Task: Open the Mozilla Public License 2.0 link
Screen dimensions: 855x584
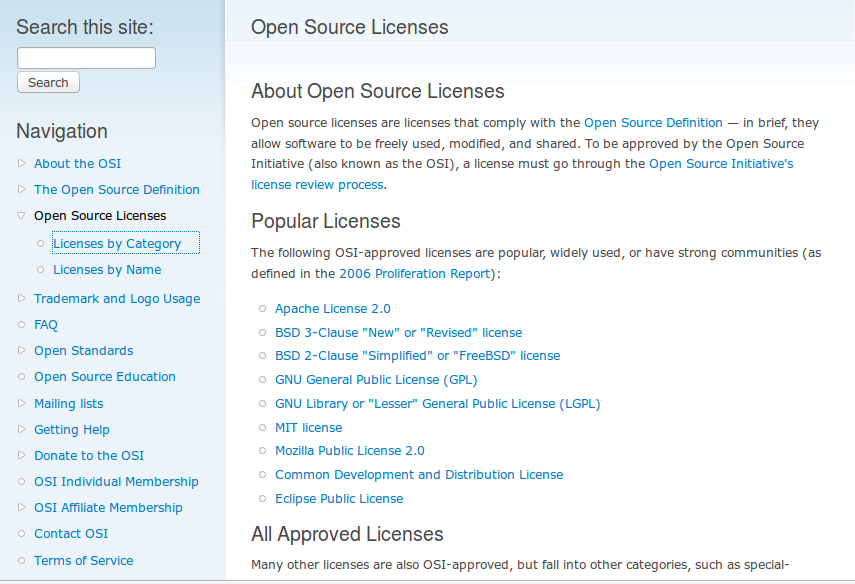Action: pos(350,450)
